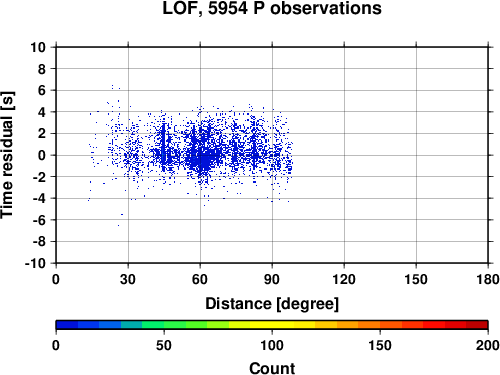Click the y-axis tick label '-8'
The width and height of the screenshot is (500, 375).
click(x=39, y=241)
